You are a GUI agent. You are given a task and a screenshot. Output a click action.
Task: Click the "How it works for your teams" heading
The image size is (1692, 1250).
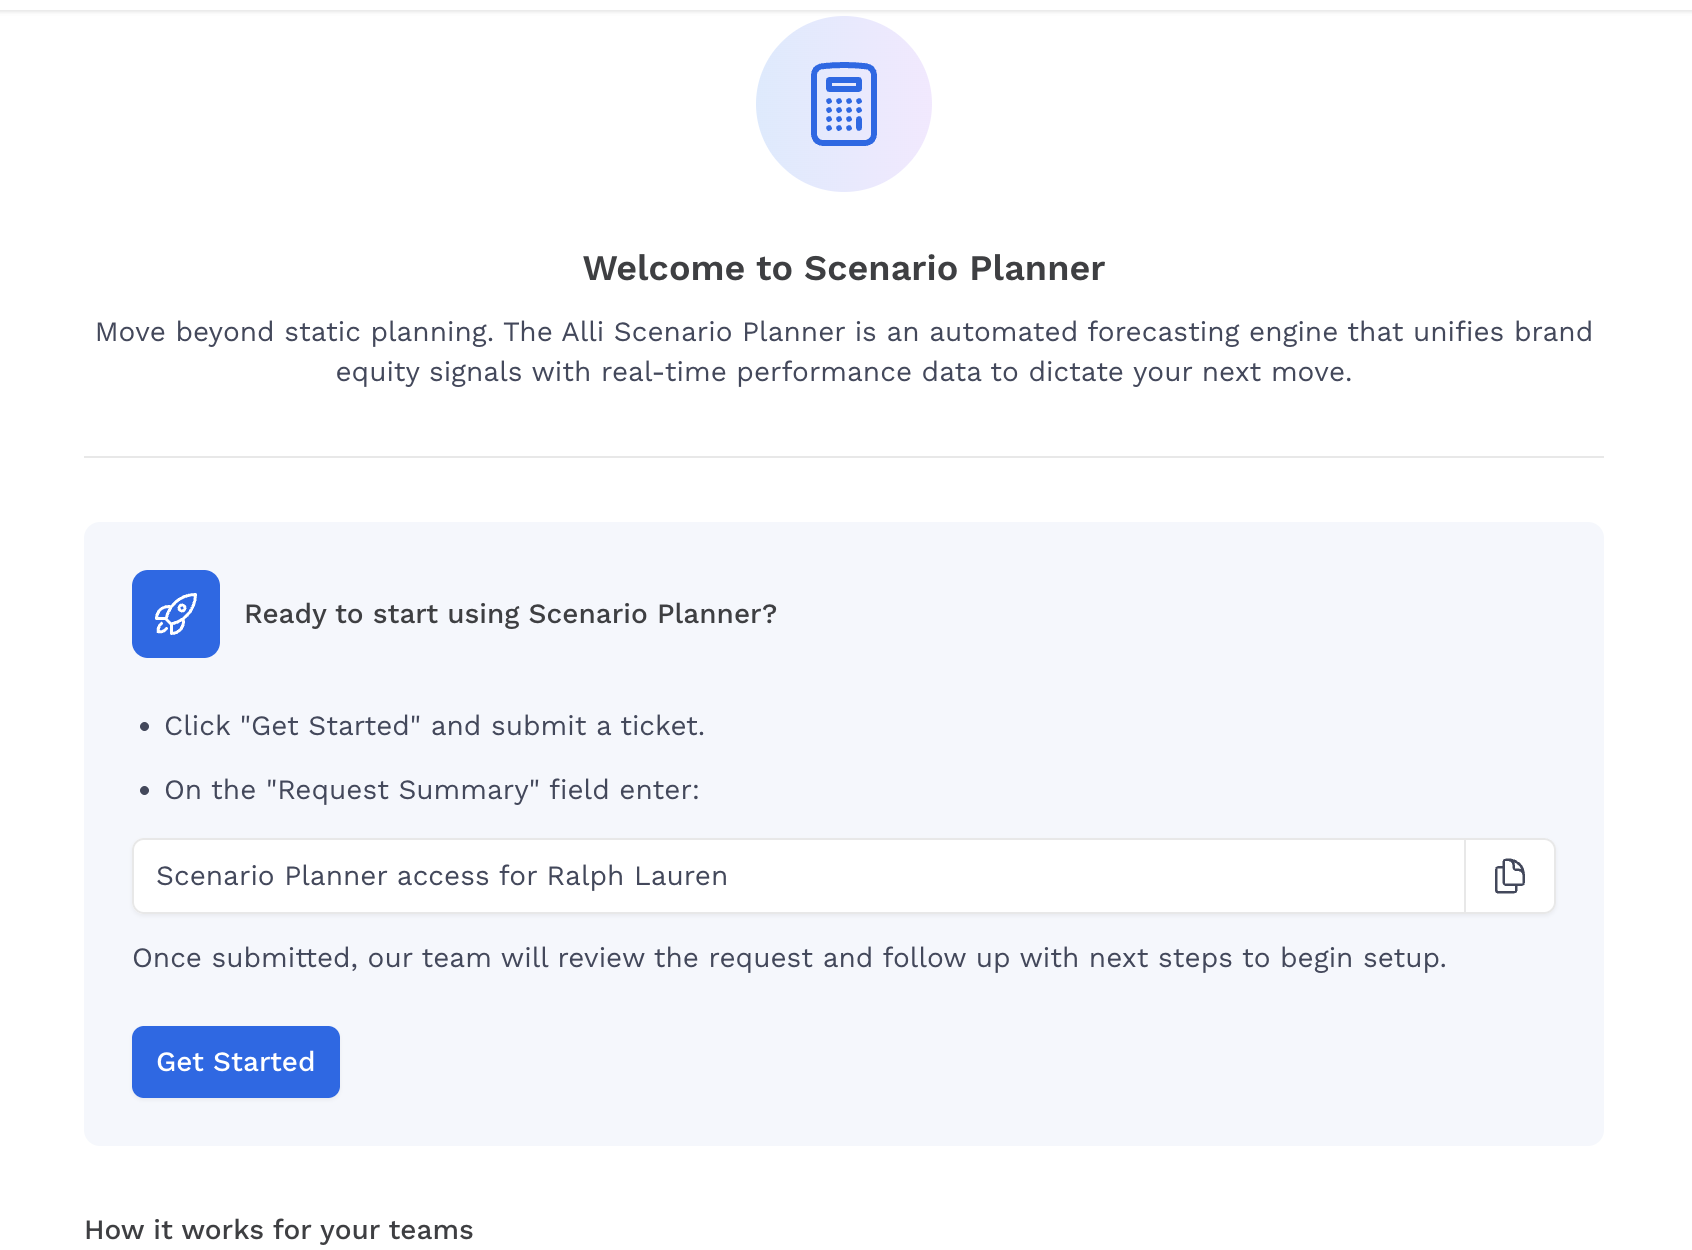pos(279,1230)
